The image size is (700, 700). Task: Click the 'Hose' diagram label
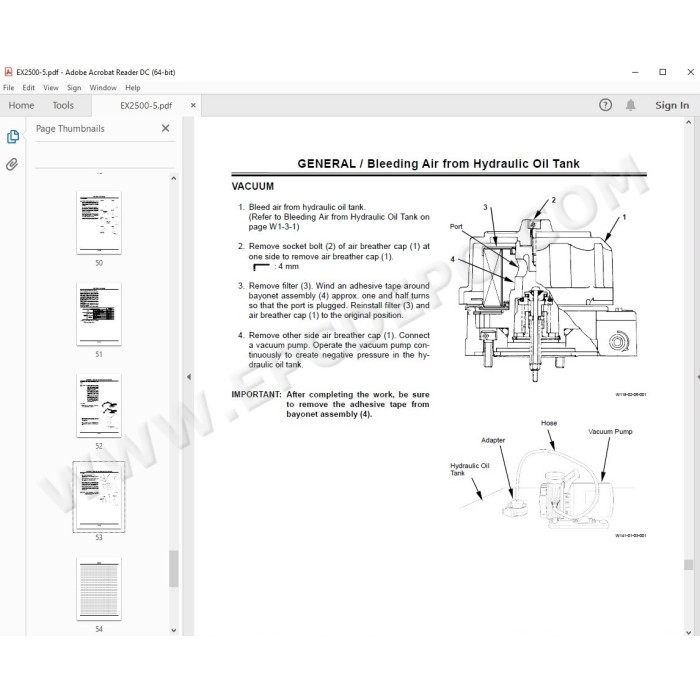(549, 423)
